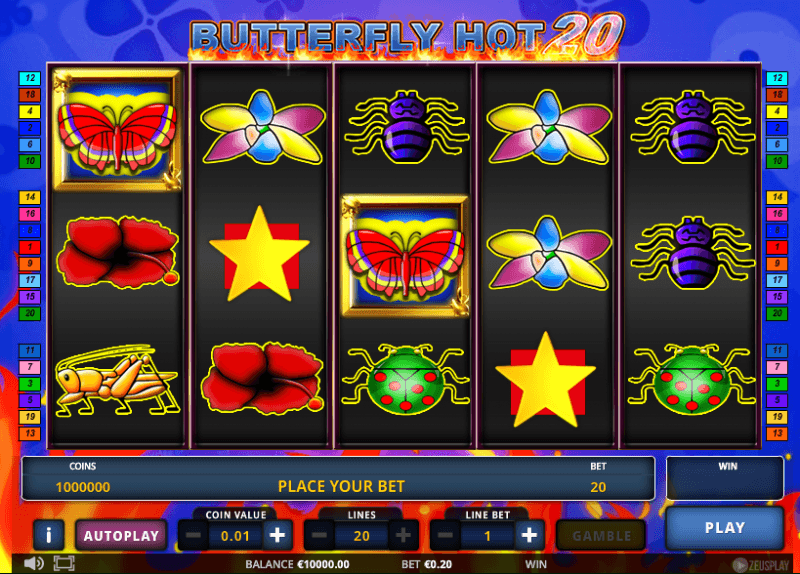Click the blue PLAY button
800x574 pixels.
724,528
